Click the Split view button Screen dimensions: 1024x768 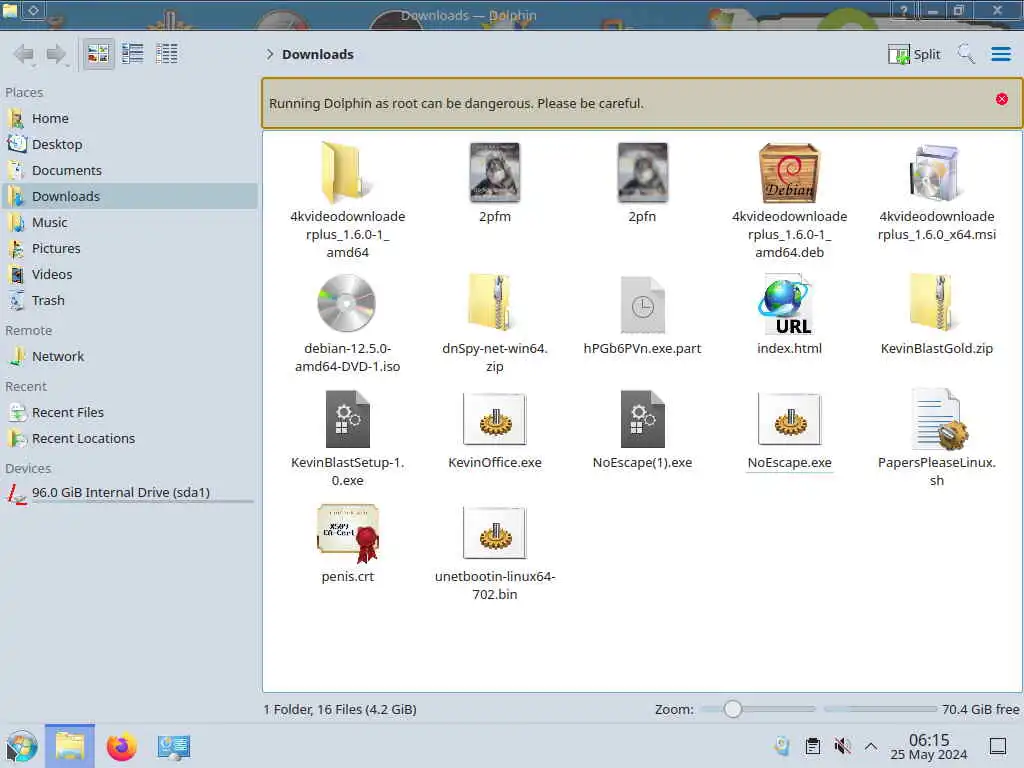914,54
